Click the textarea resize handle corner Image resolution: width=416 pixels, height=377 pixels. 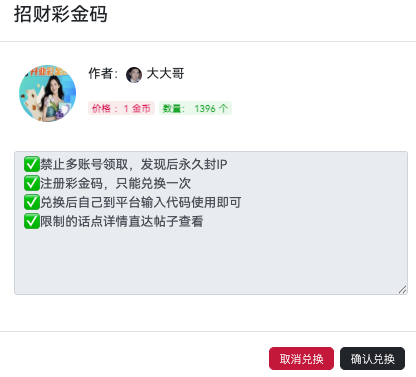403,290
